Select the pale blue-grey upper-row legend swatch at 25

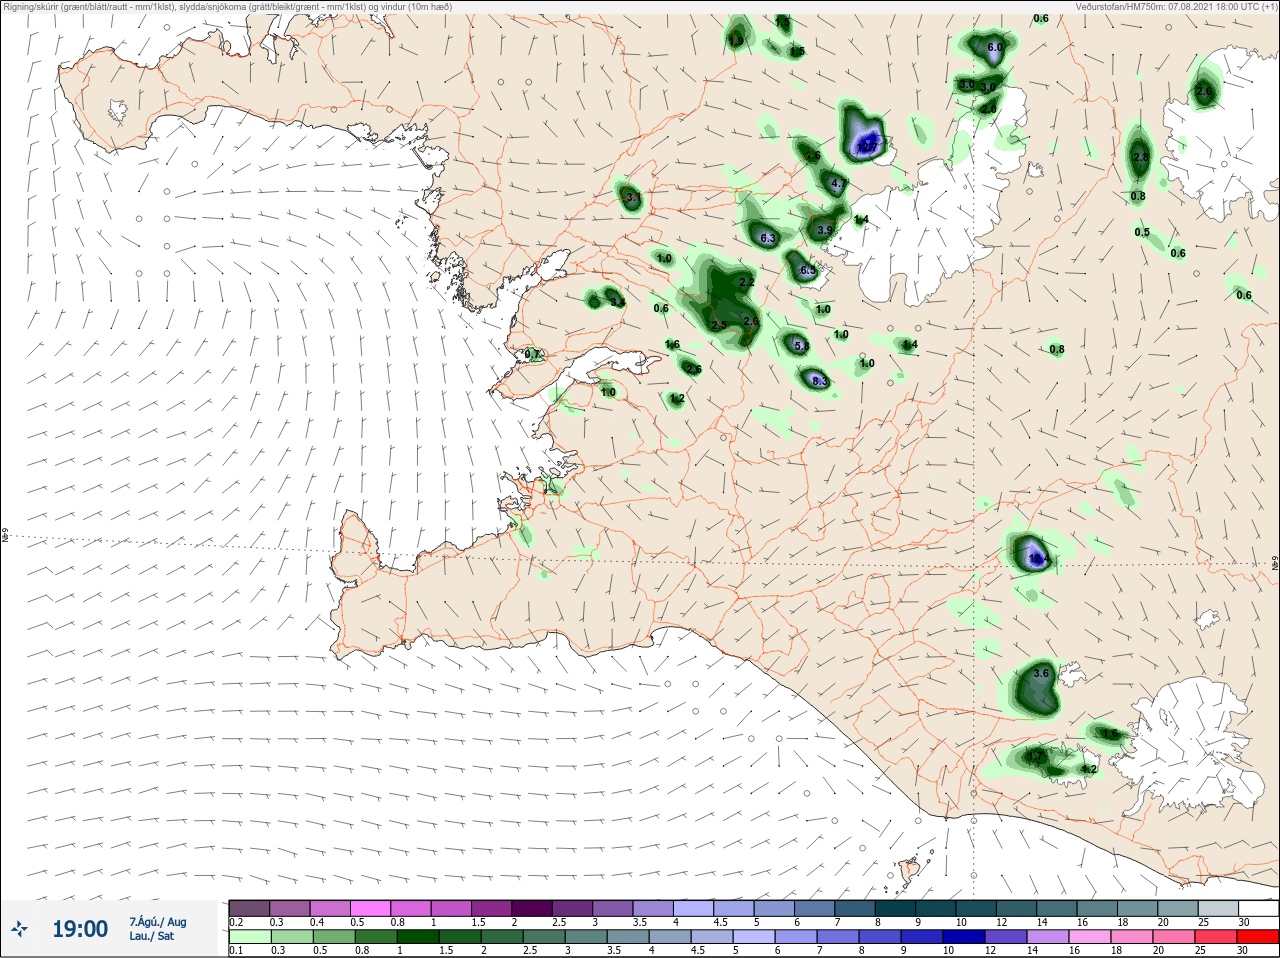click(1218, 908)
